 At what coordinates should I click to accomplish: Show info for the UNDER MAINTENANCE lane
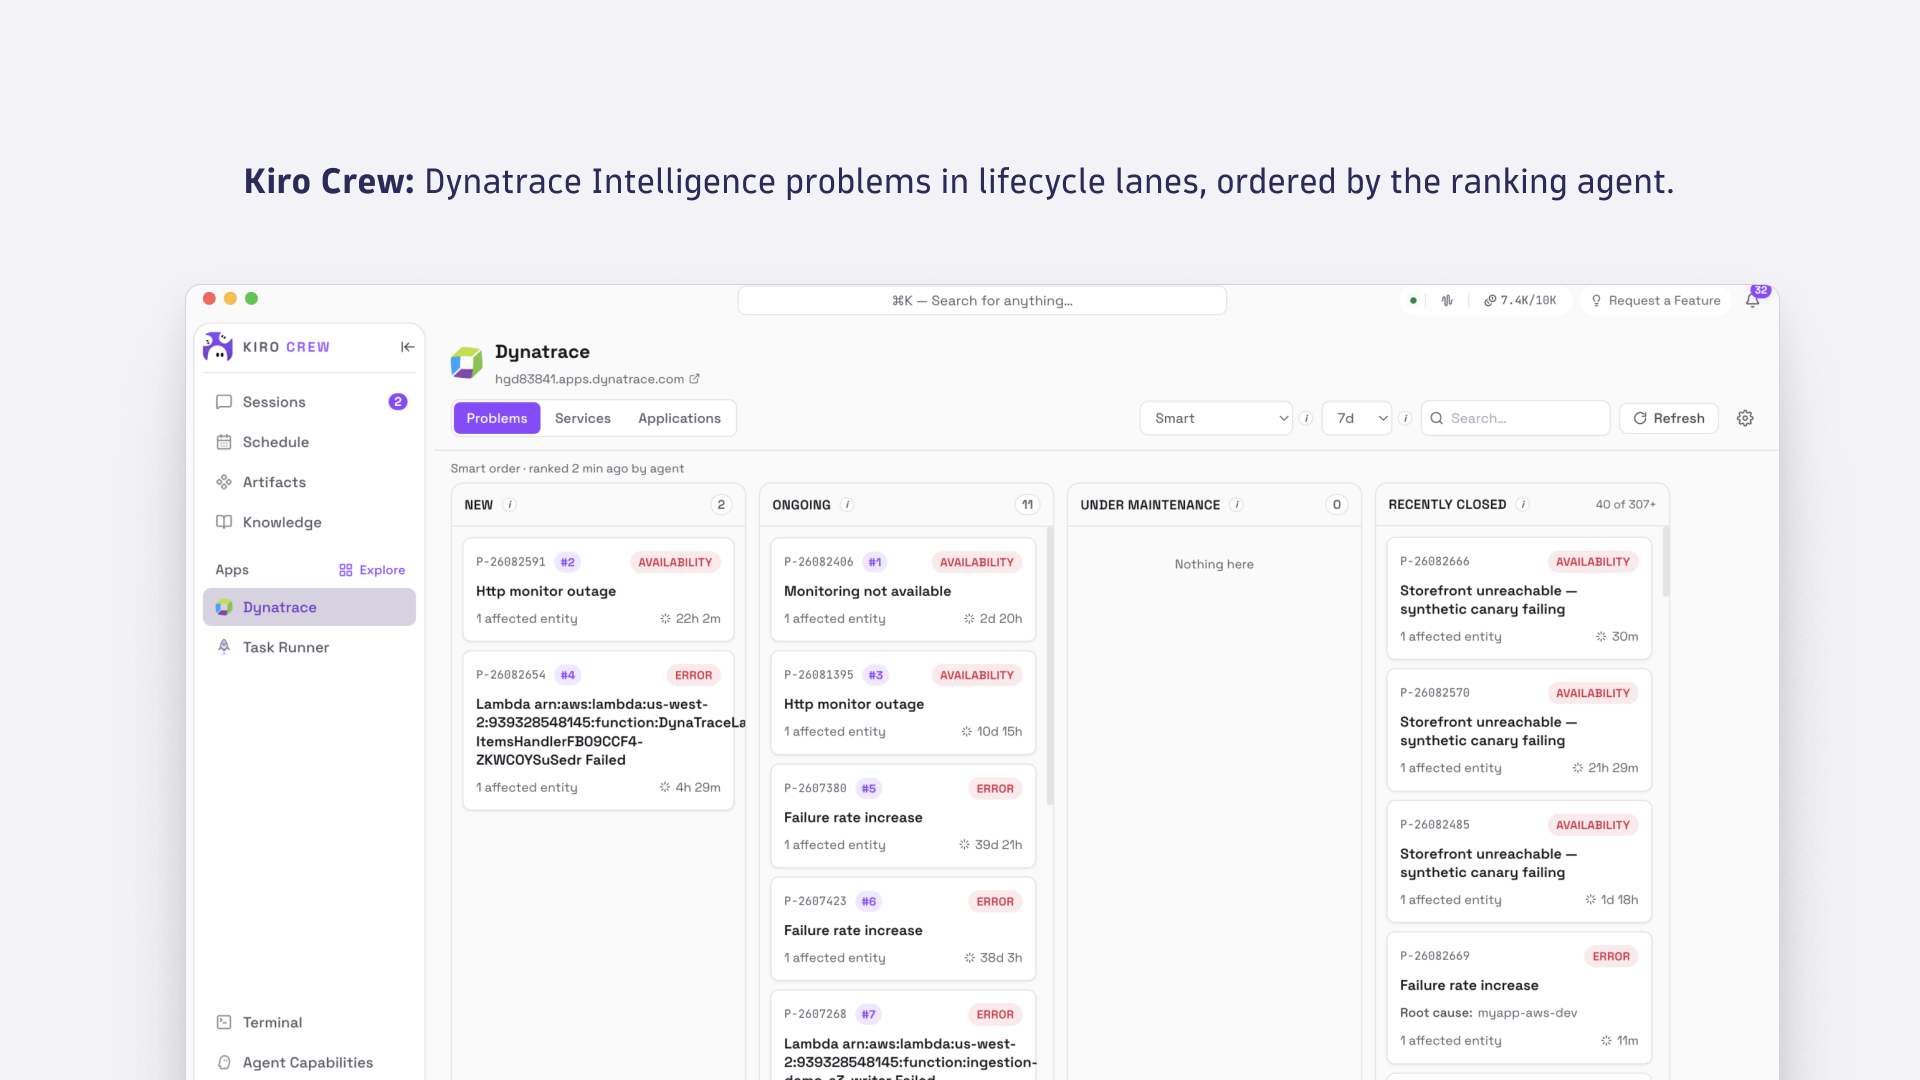tap(1237, 505)
